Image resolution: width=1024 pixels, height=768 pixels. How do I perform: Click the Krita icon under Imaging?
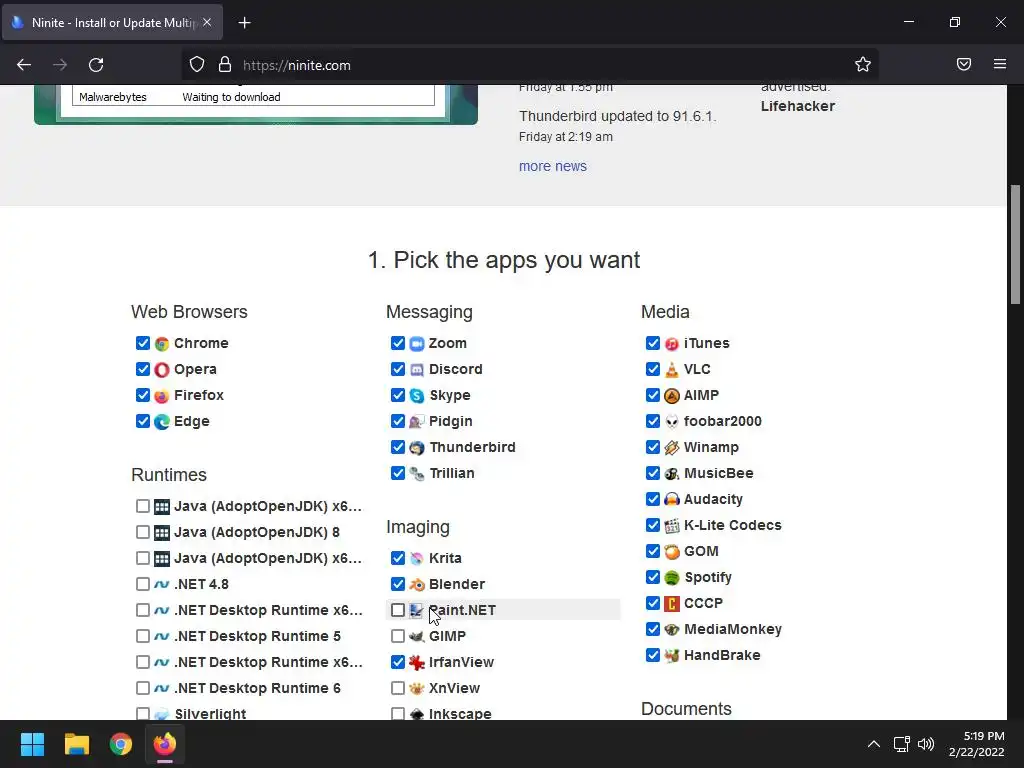click(417, 558)
